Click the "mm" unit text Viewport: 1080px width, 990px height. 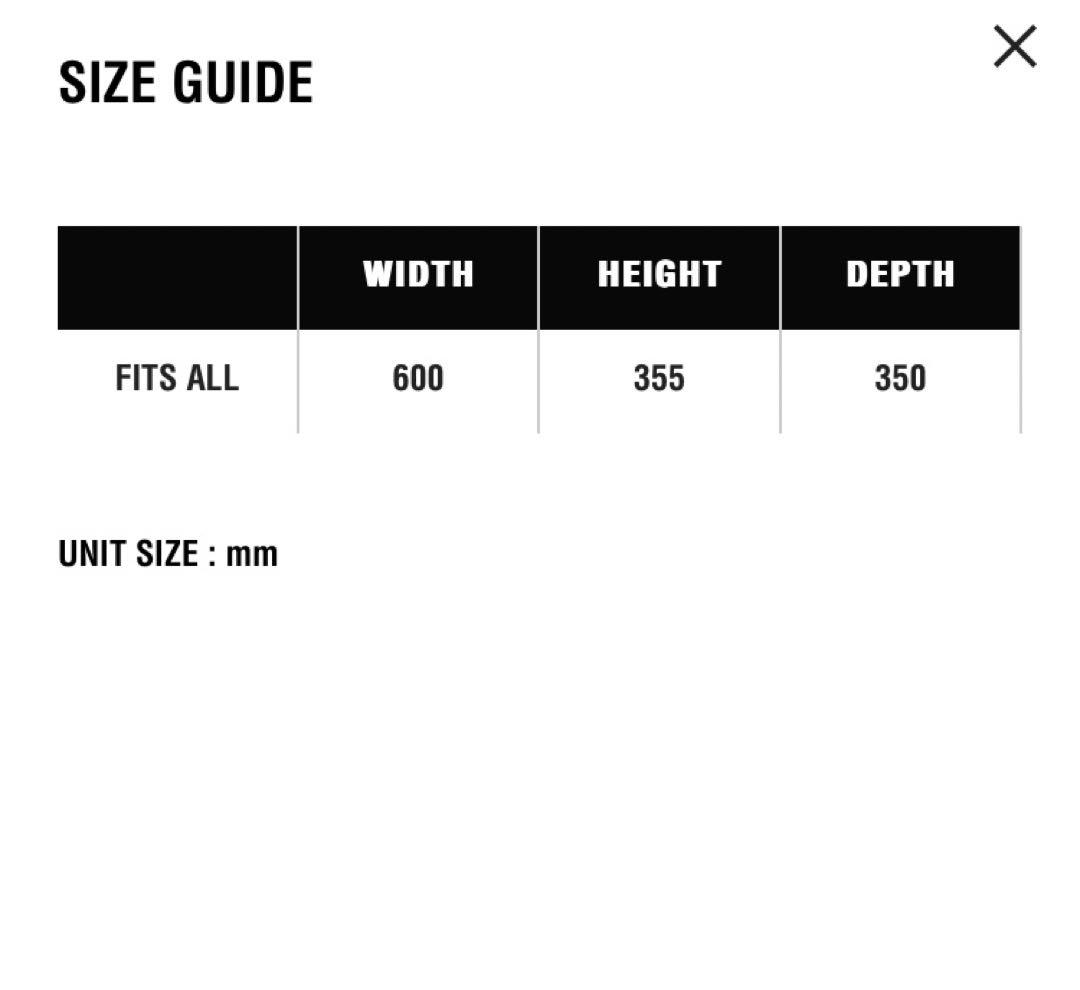[252, 554]
